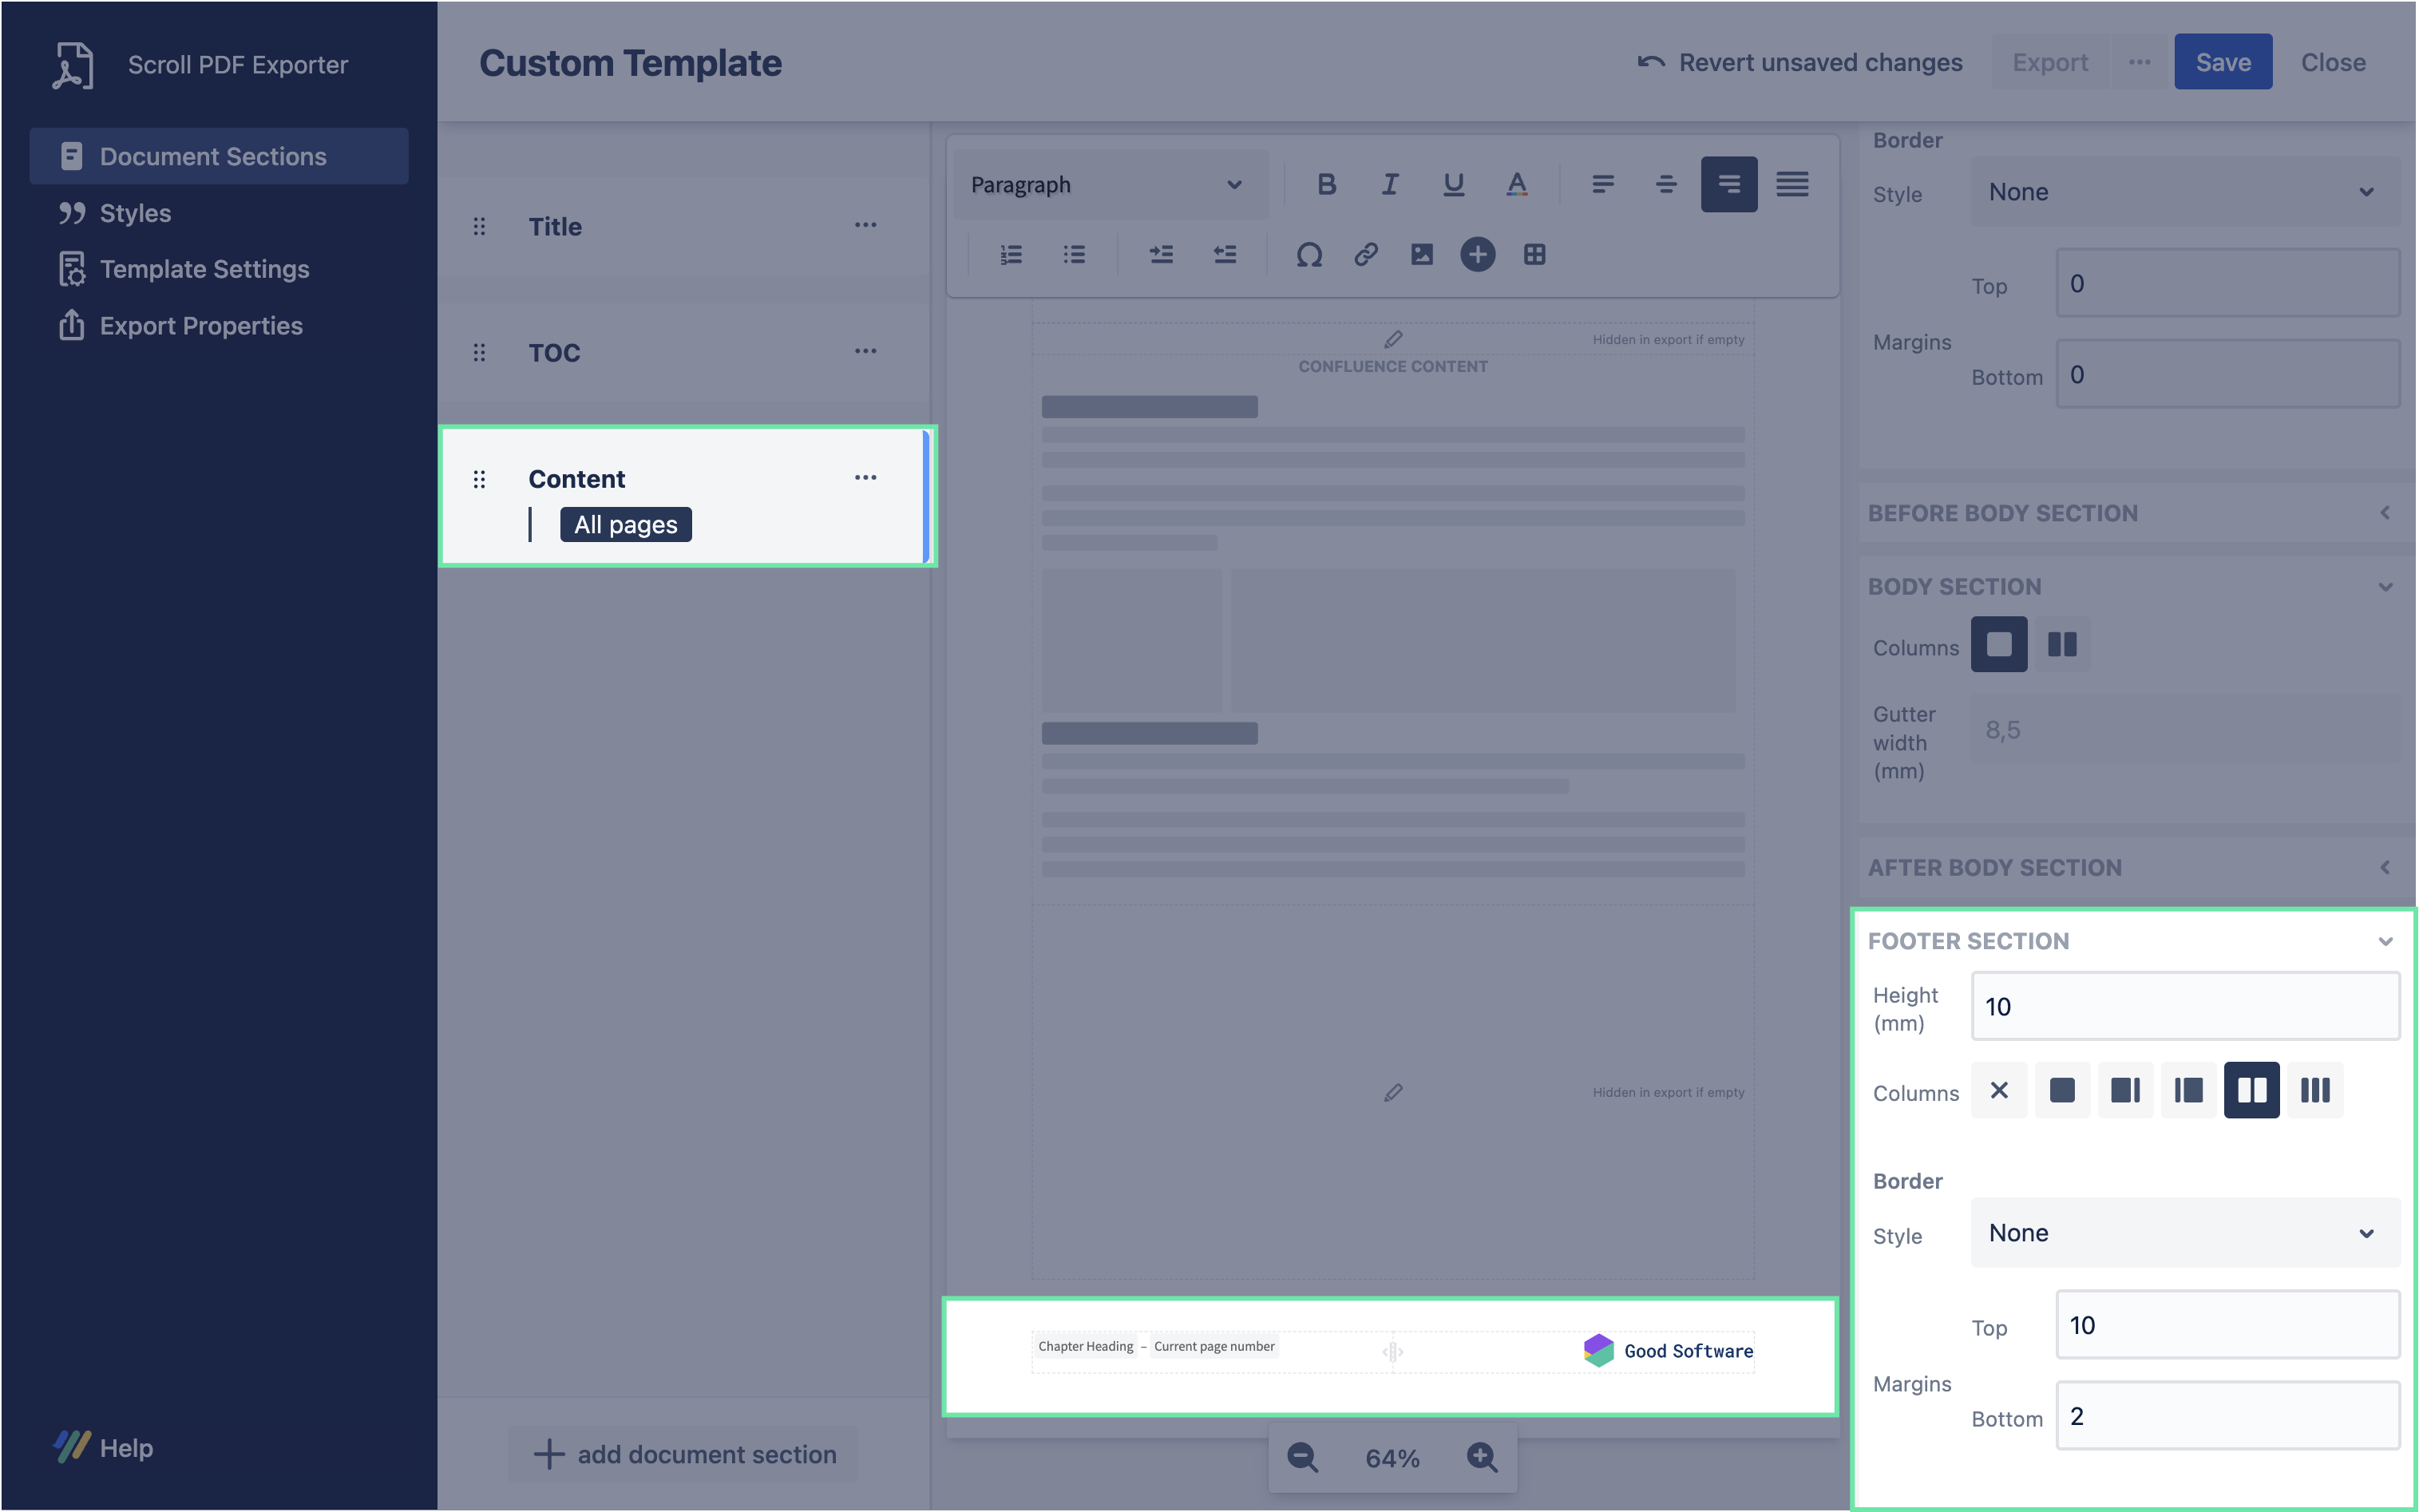Click the zoom in magnifier icon
This screenshot has width=2419, height=1512.
1482,1458
